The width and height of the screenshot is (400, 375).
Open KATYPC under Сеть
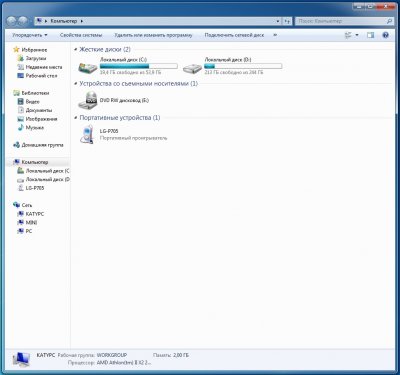pyautogui.click(x=35, y=214)
